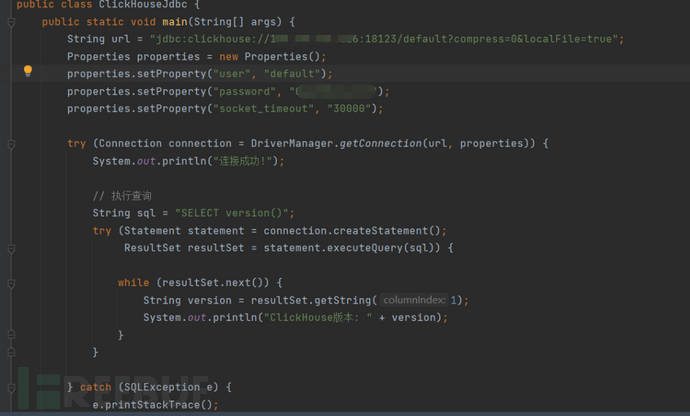Image resolution: width=690 pixels, height=416 pixels.
Task: Collapse the while loop fold marker
Action: point(11,283)
